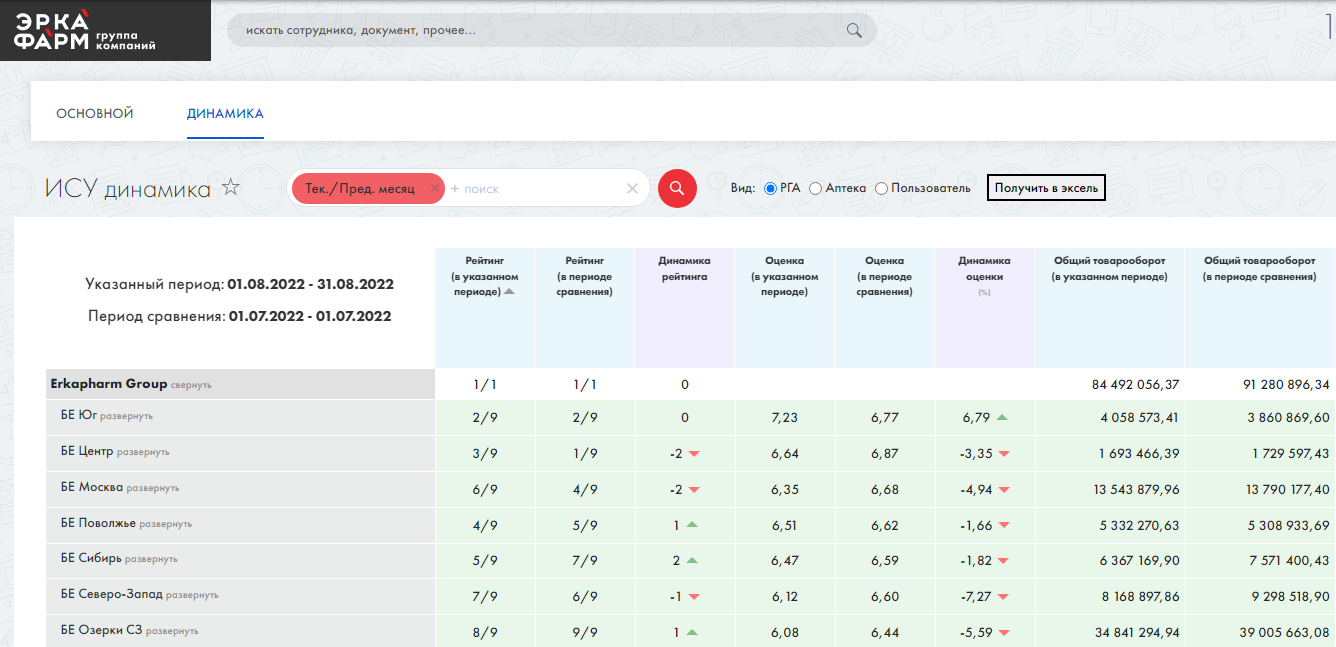This screenshot has width=1336, height=647.
Task: Collapse the Erkapharm Group row
Action: 191,385
